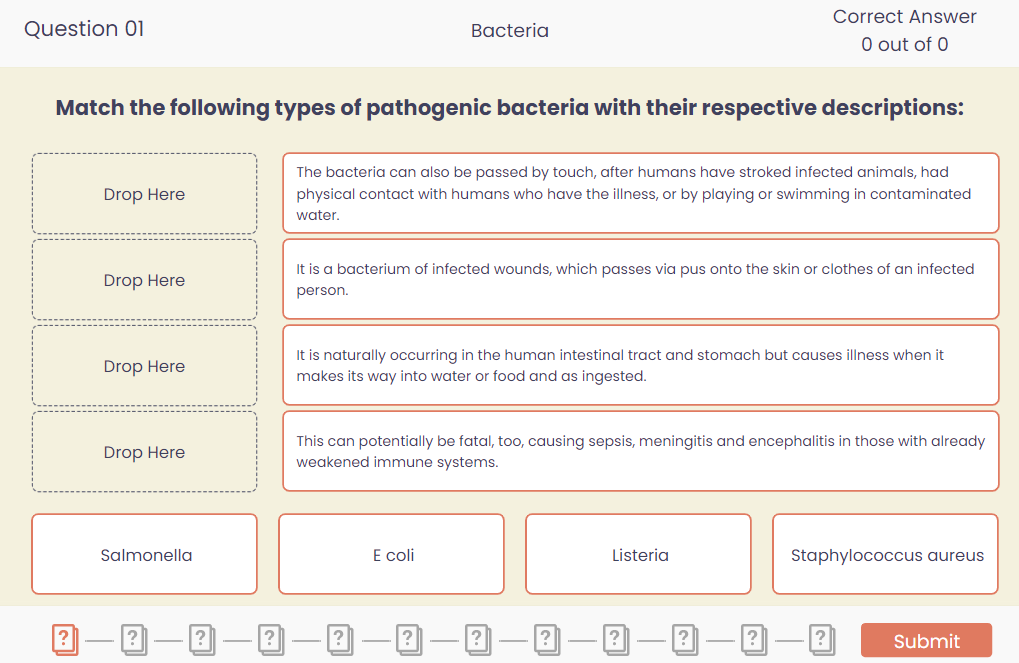Click the first question progress icon
Screen dimensions: 1019x663
click(65, 638)
